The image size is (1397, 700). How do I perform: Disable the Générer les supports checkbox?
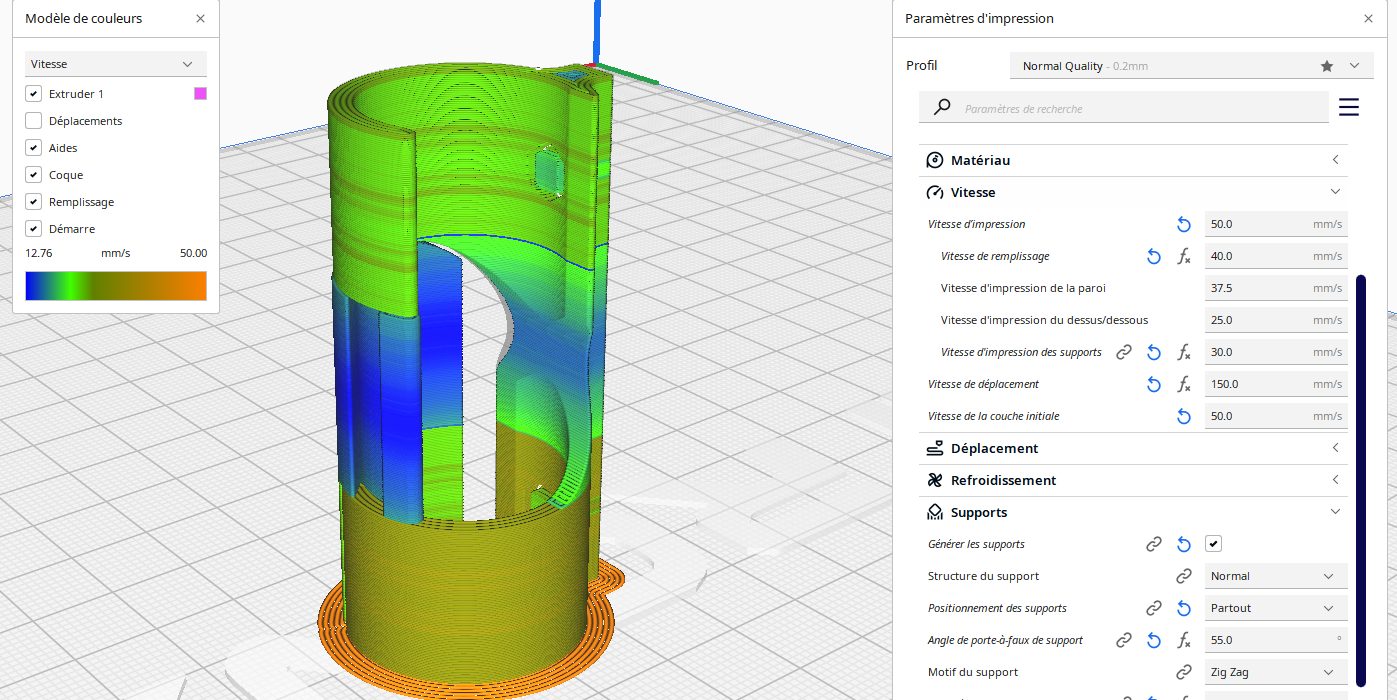[1214, 544]
